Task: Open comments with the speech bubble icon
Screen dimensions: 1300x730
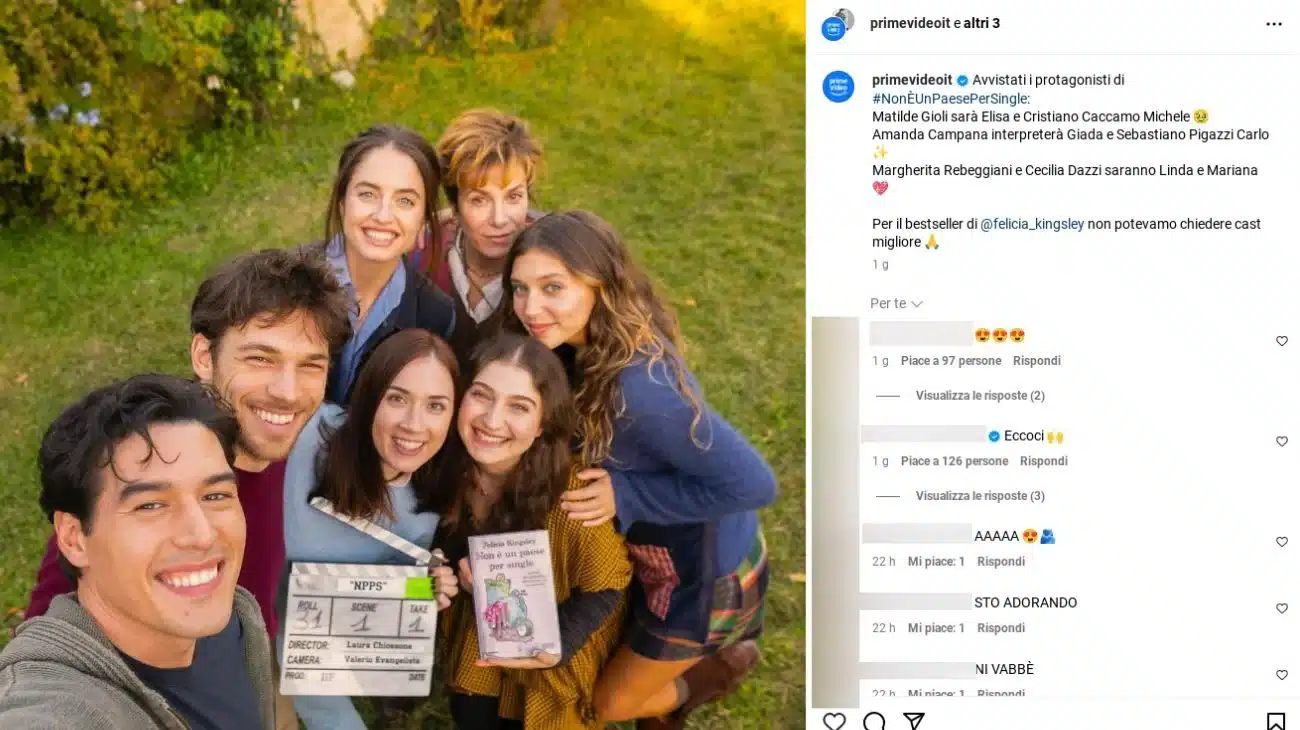Action: [x=874, y=720]
